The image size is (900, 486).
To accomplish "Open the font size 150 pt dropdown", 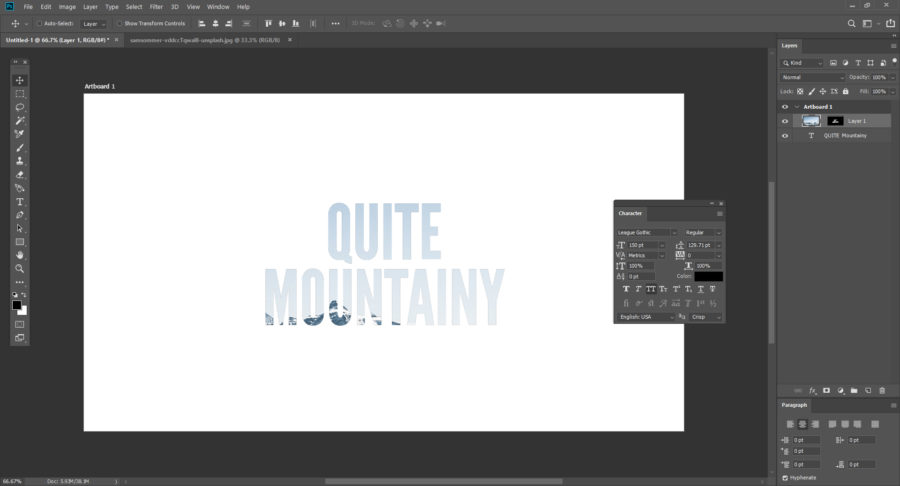I will point(662,245).
